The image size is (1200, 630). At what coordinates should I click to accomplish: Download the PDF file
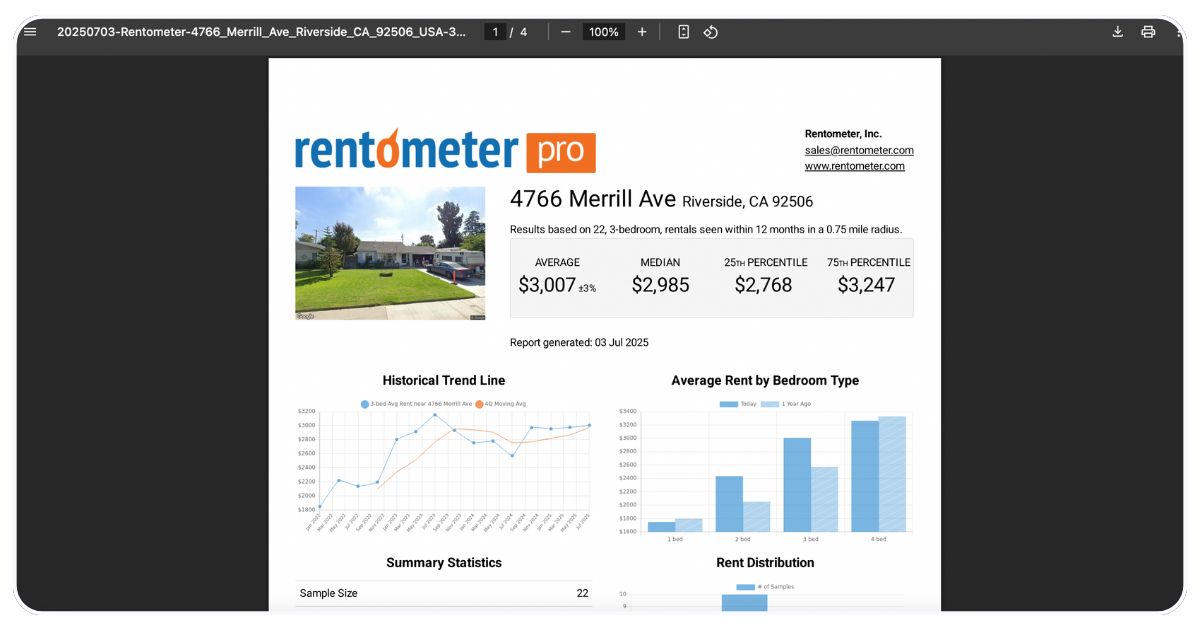[x=1118, y=32]
